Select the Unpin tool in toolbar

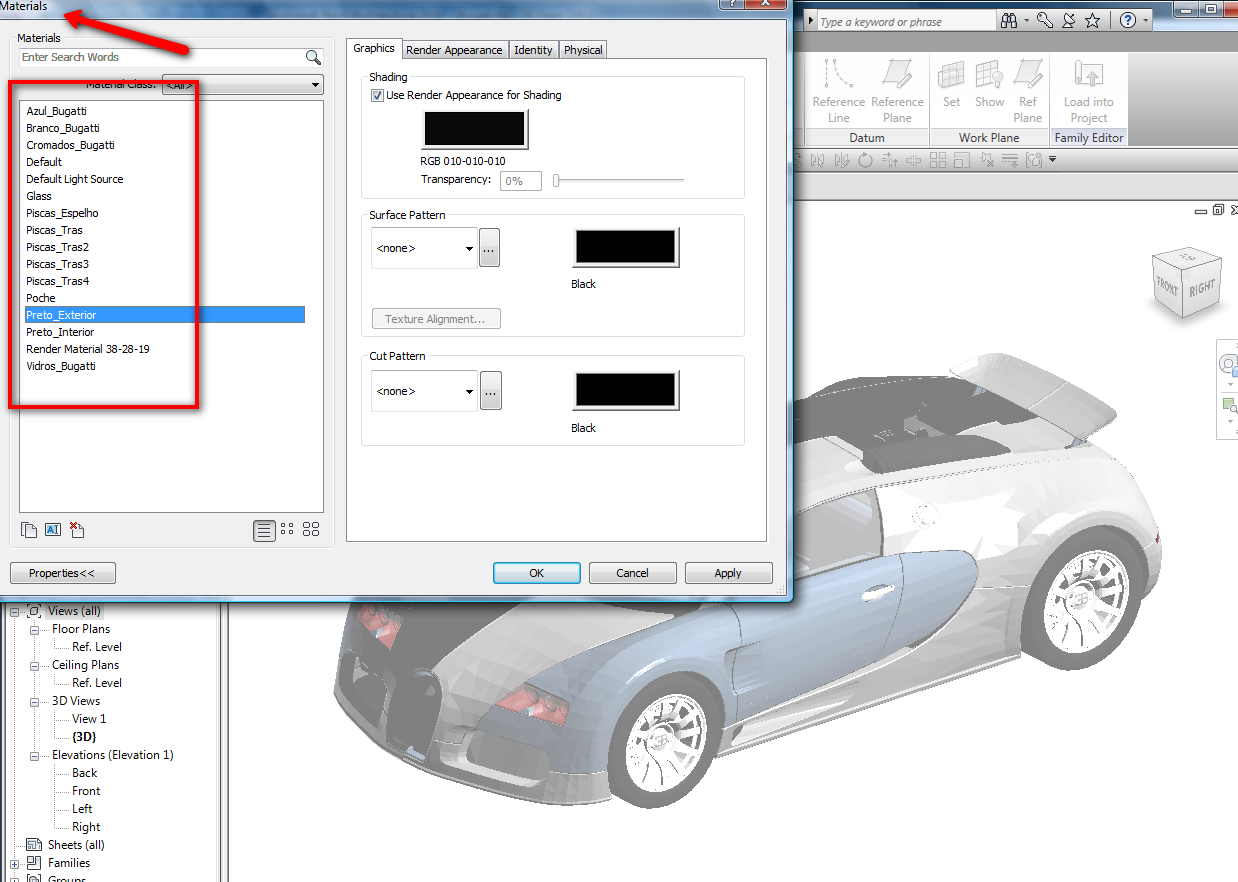coord(986,160)
